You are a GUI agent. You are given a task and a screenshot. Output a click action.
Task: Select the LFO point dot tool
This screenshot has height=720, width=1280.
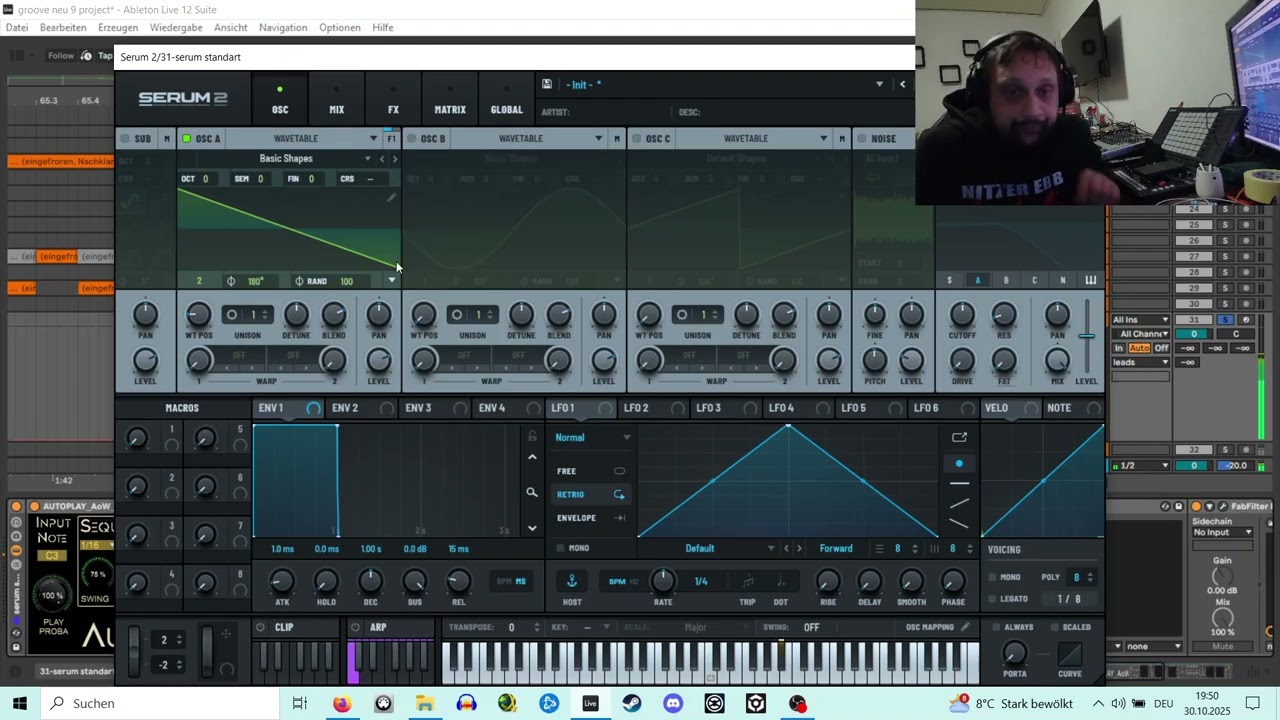pyautogui.click(x=959, y=464)
